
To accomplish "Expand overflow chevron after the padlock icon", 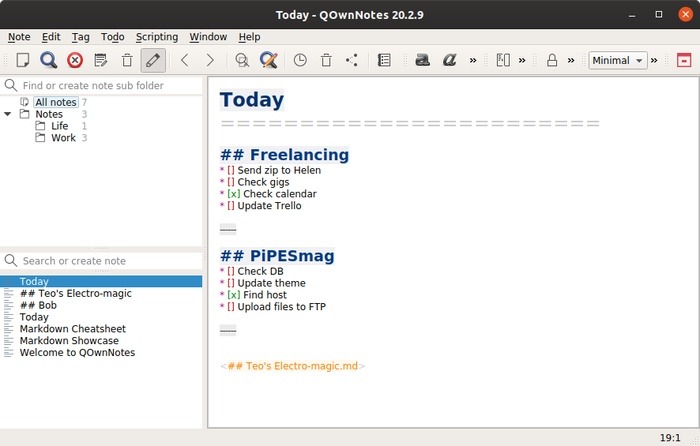I will point(571,60).
